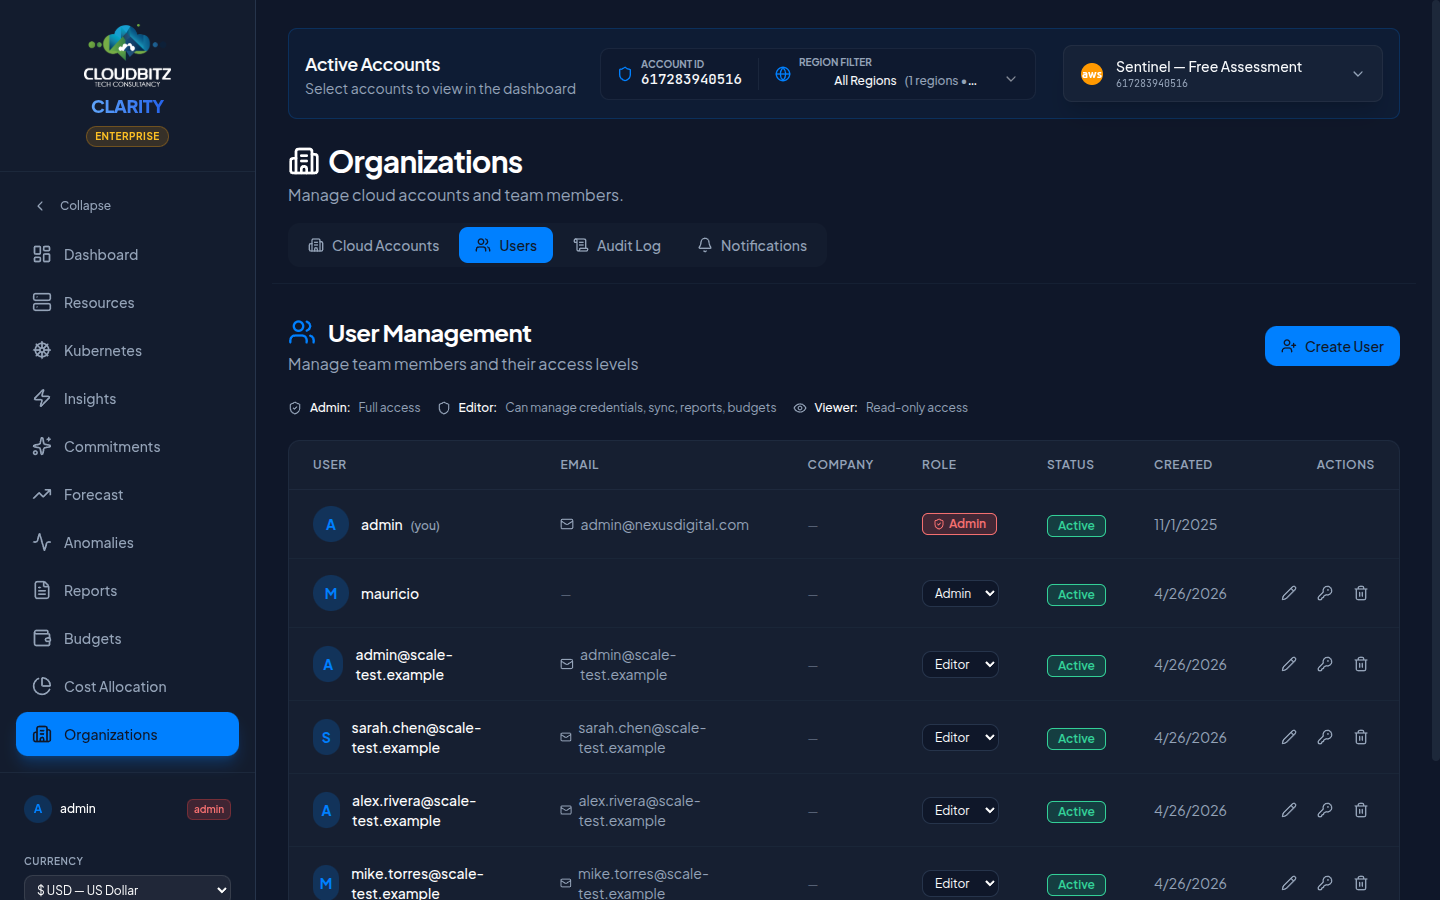
Task: Click admin avatar circle in user table
Action: (331, 524)
